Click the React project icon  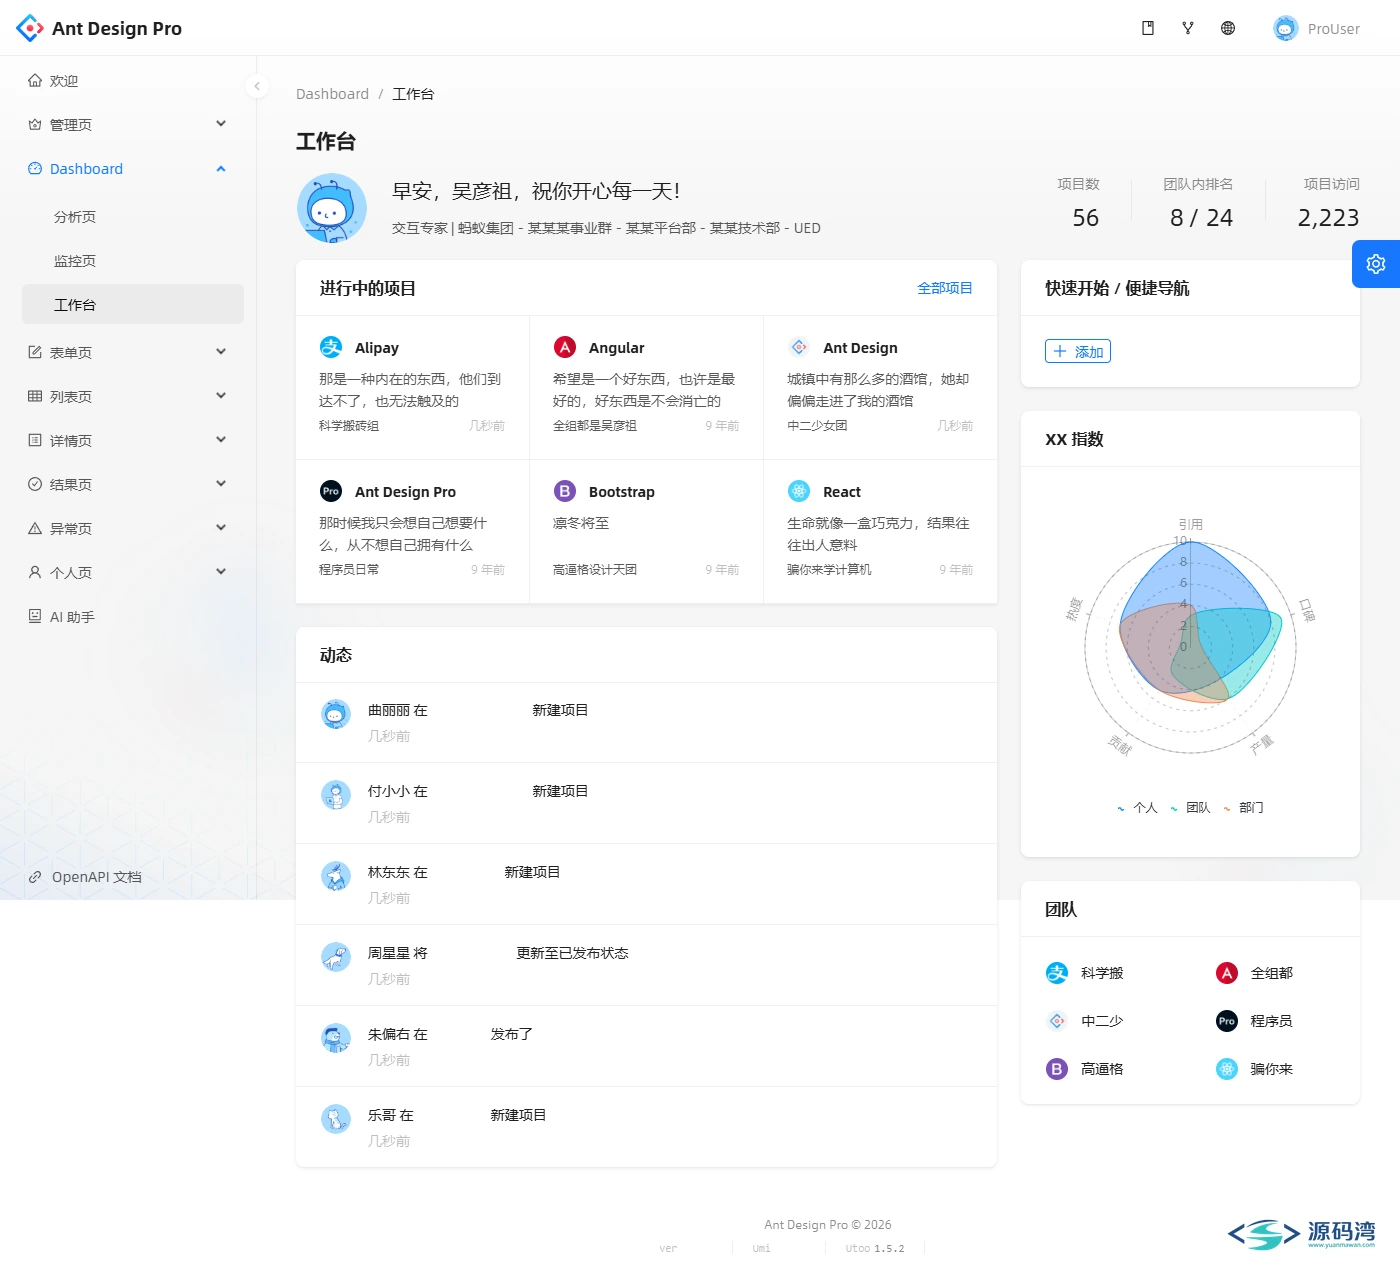pos(799,491)
